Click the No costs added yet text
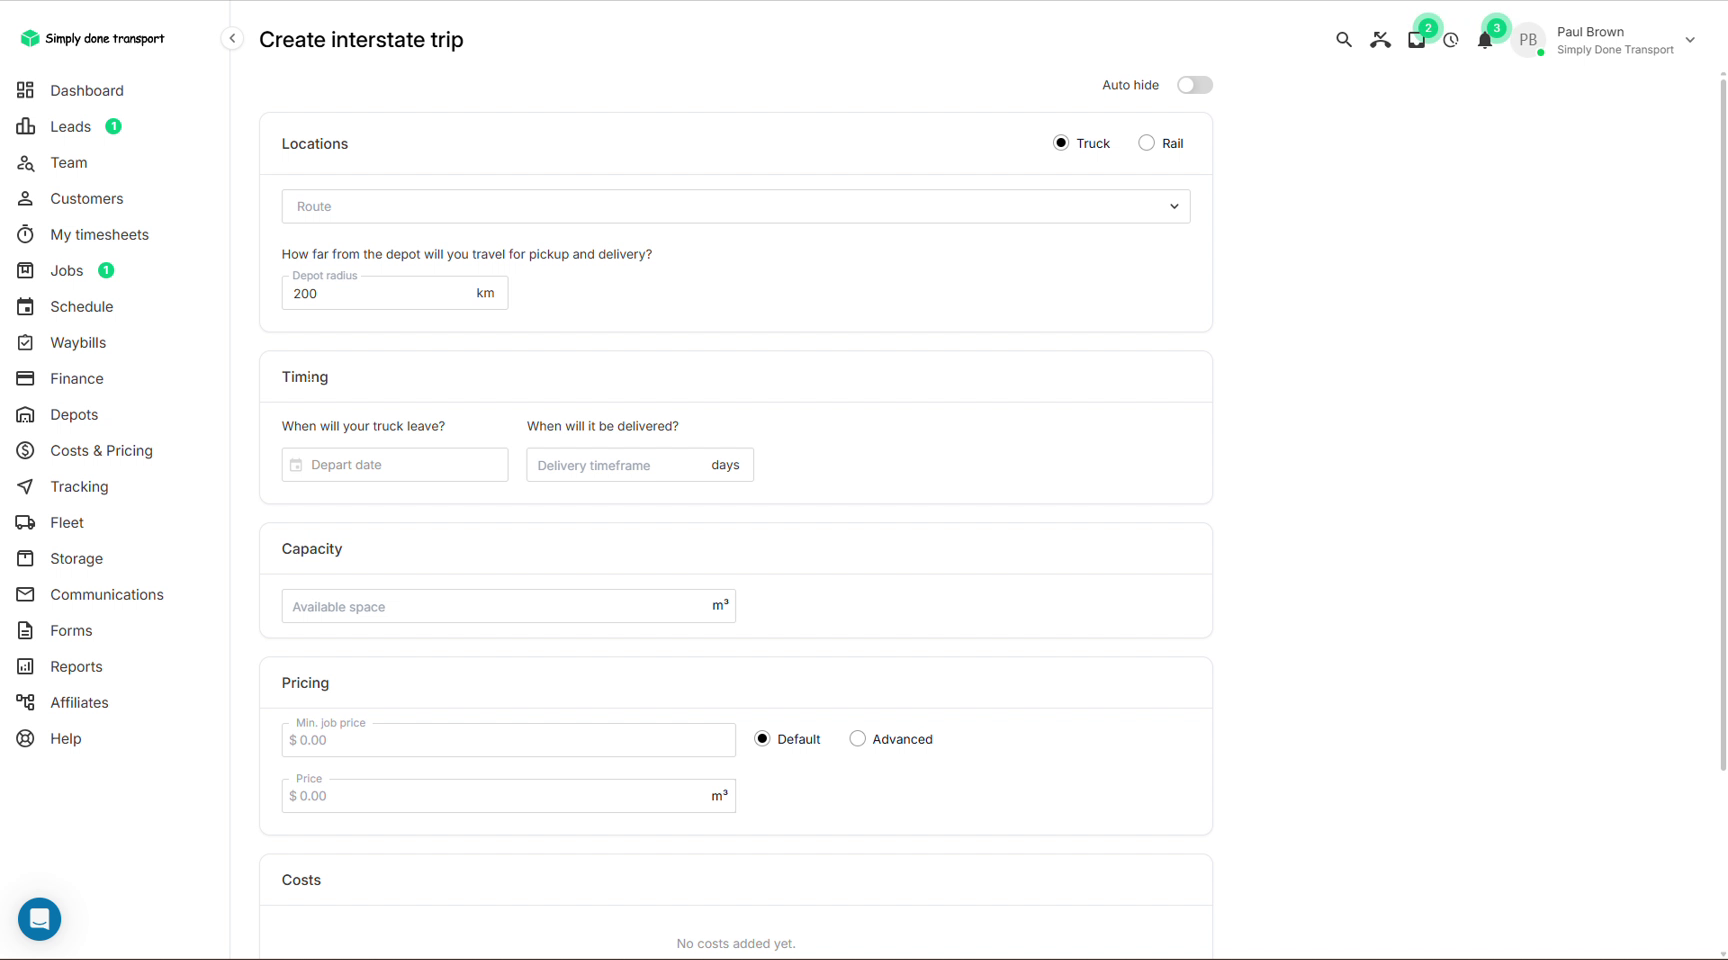This screenshot has height=960, width=1728. click(736, 943)
